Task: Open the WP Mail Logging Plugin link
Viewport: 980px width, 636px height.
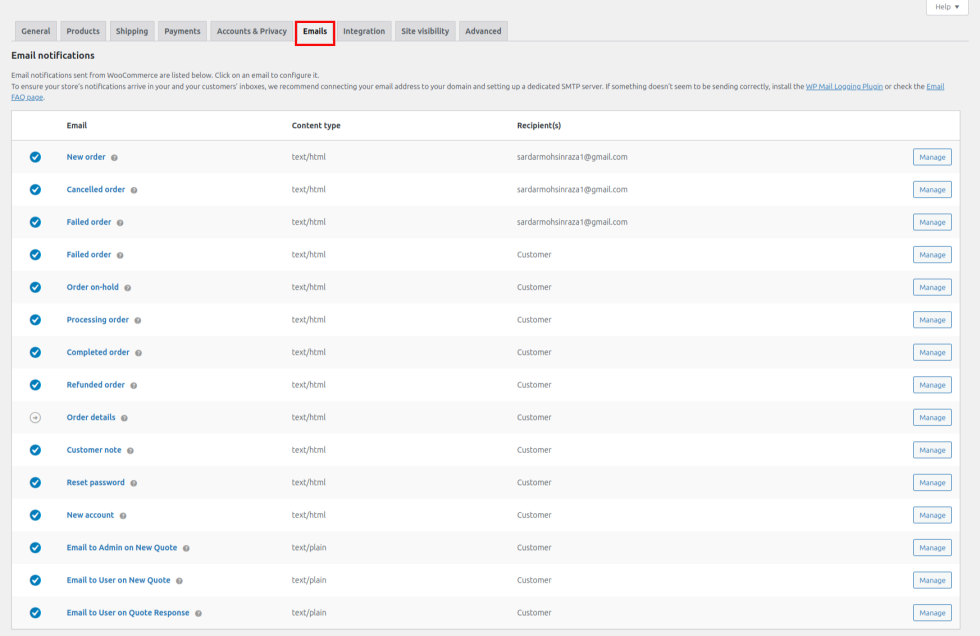Action: pyautogui.click(x=844, y=87)
